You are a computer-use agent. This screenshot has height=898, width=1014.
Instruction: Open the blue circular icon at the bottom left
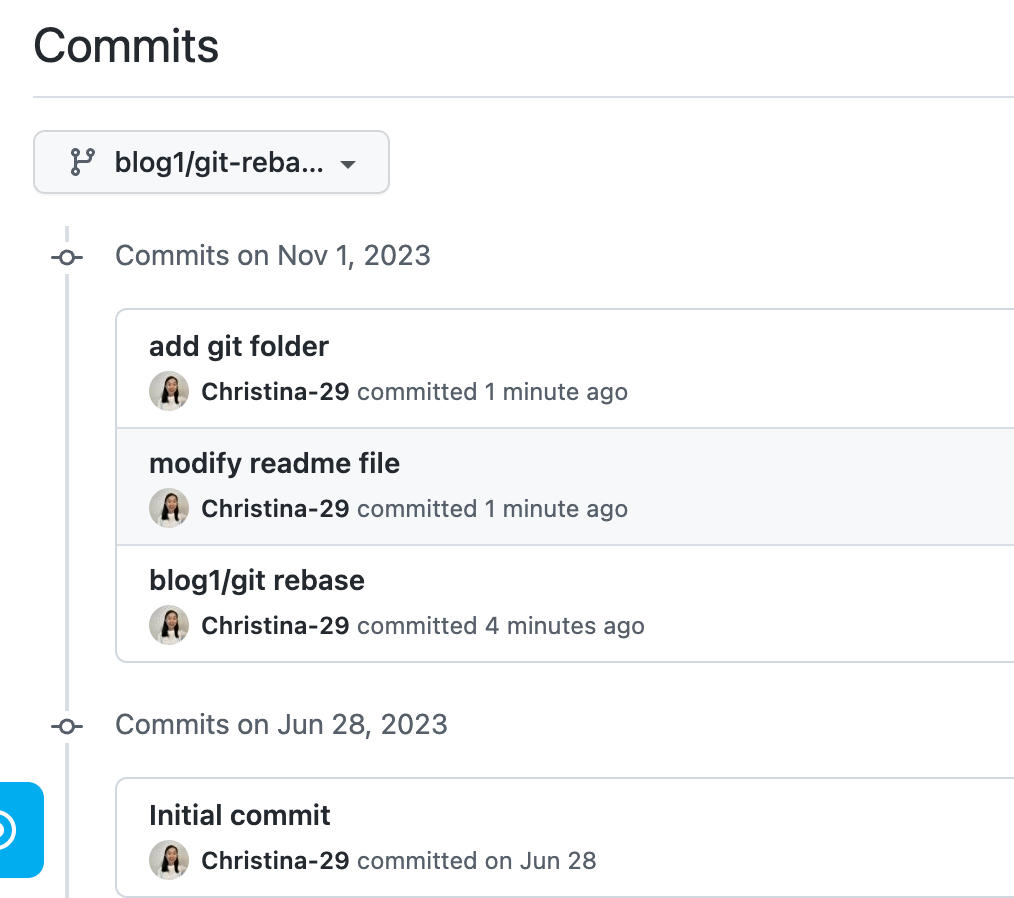[x=20, y=831]
